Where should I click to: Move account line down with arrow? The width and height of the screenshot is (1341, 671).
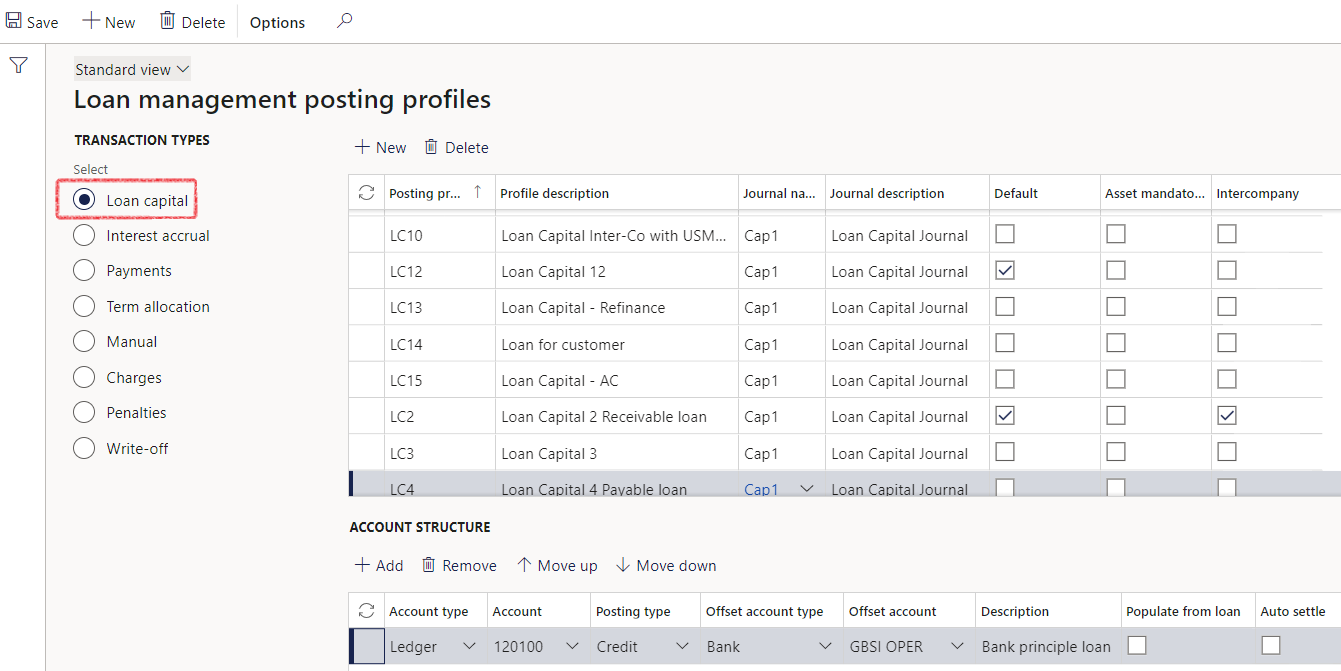(623, 565)
